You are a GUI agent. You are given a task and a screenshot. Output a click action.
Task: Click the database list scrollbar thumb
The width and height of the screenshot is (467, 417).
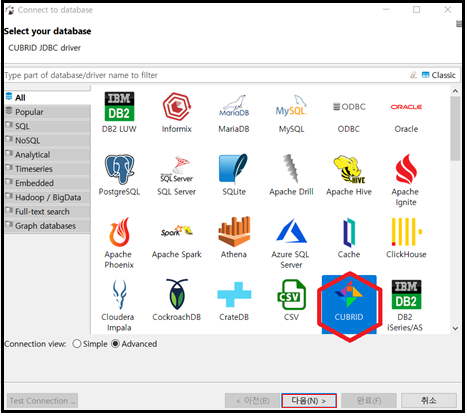point(455,128)
